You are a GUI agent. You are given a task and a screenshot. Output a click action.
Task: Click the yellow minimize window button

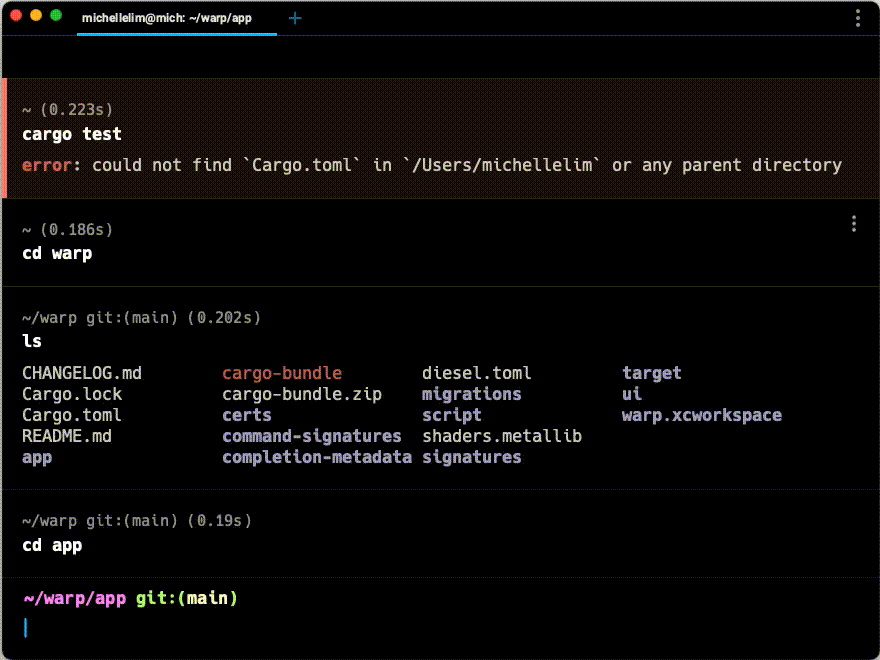click(x=36, y=15)
